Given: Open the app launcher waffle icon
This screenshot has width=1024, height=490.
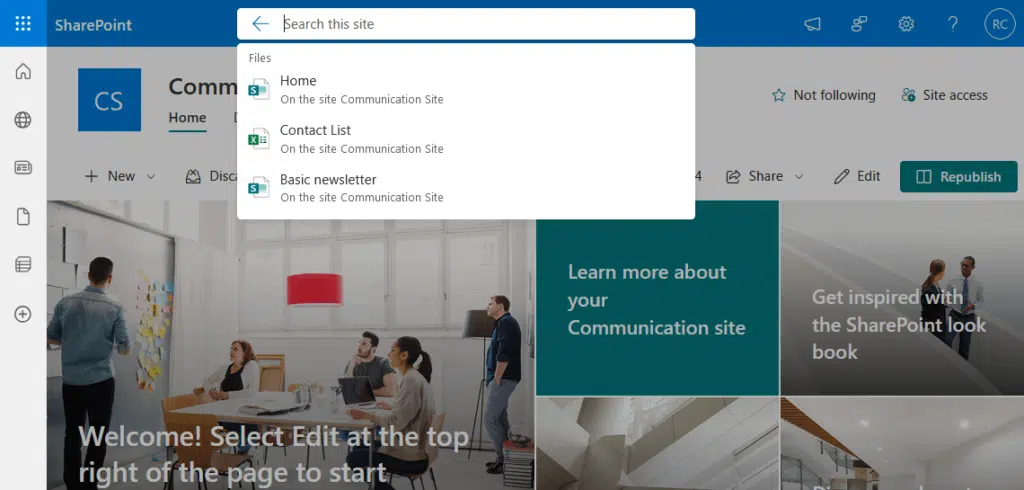Looking at the screenshot, I should (23, 24).
